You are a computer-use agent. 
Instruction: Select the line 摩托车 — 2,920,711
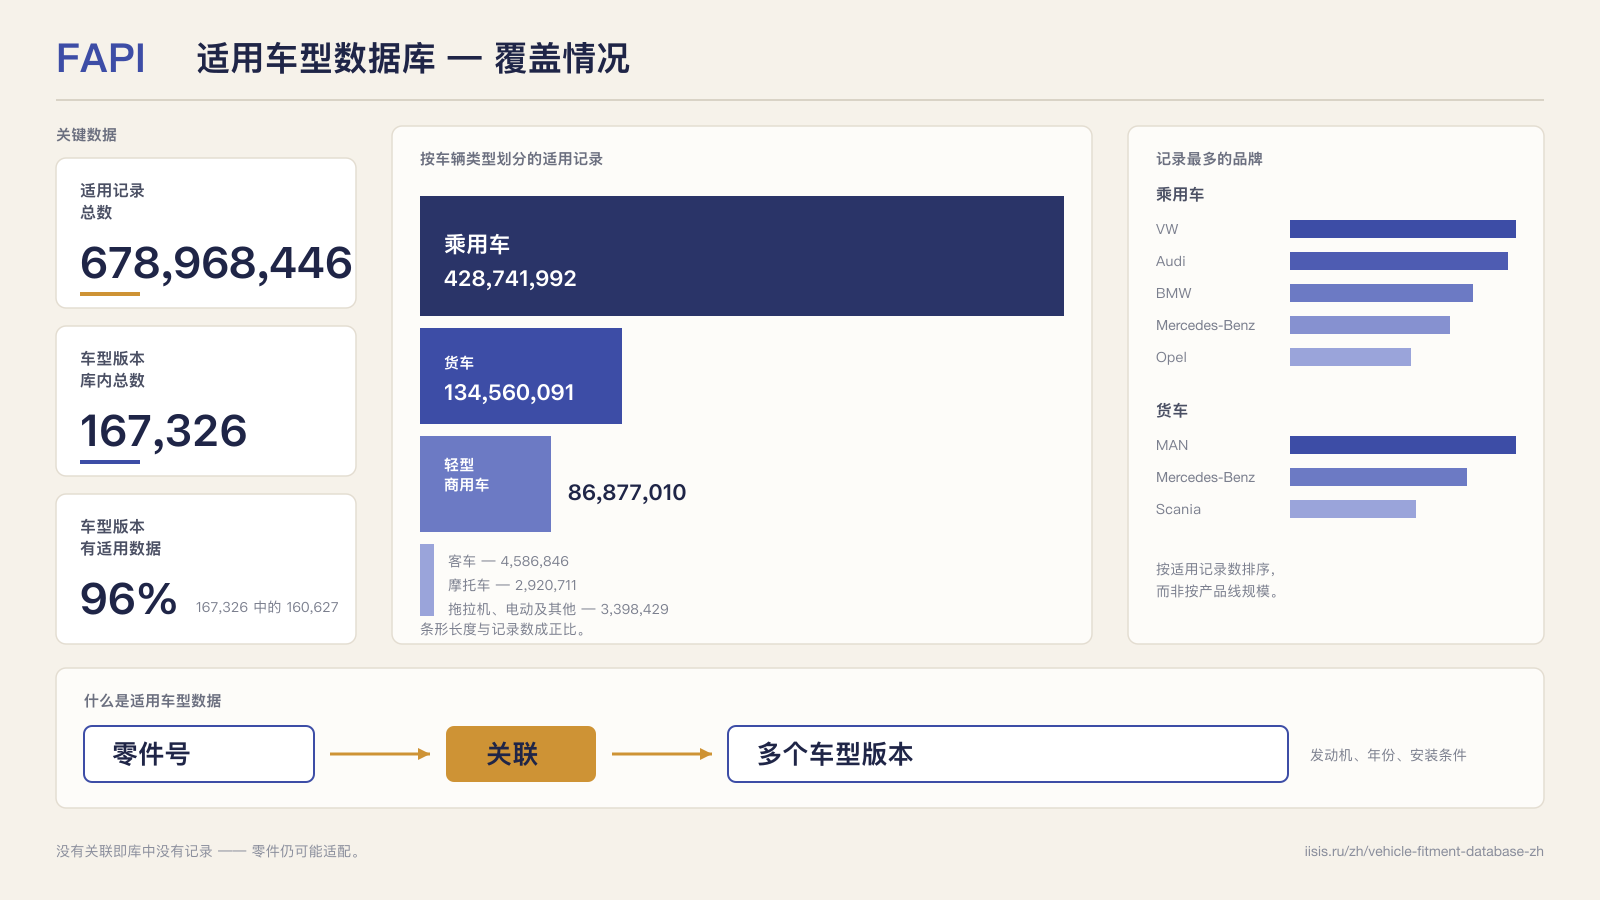[x=512, y=585]
